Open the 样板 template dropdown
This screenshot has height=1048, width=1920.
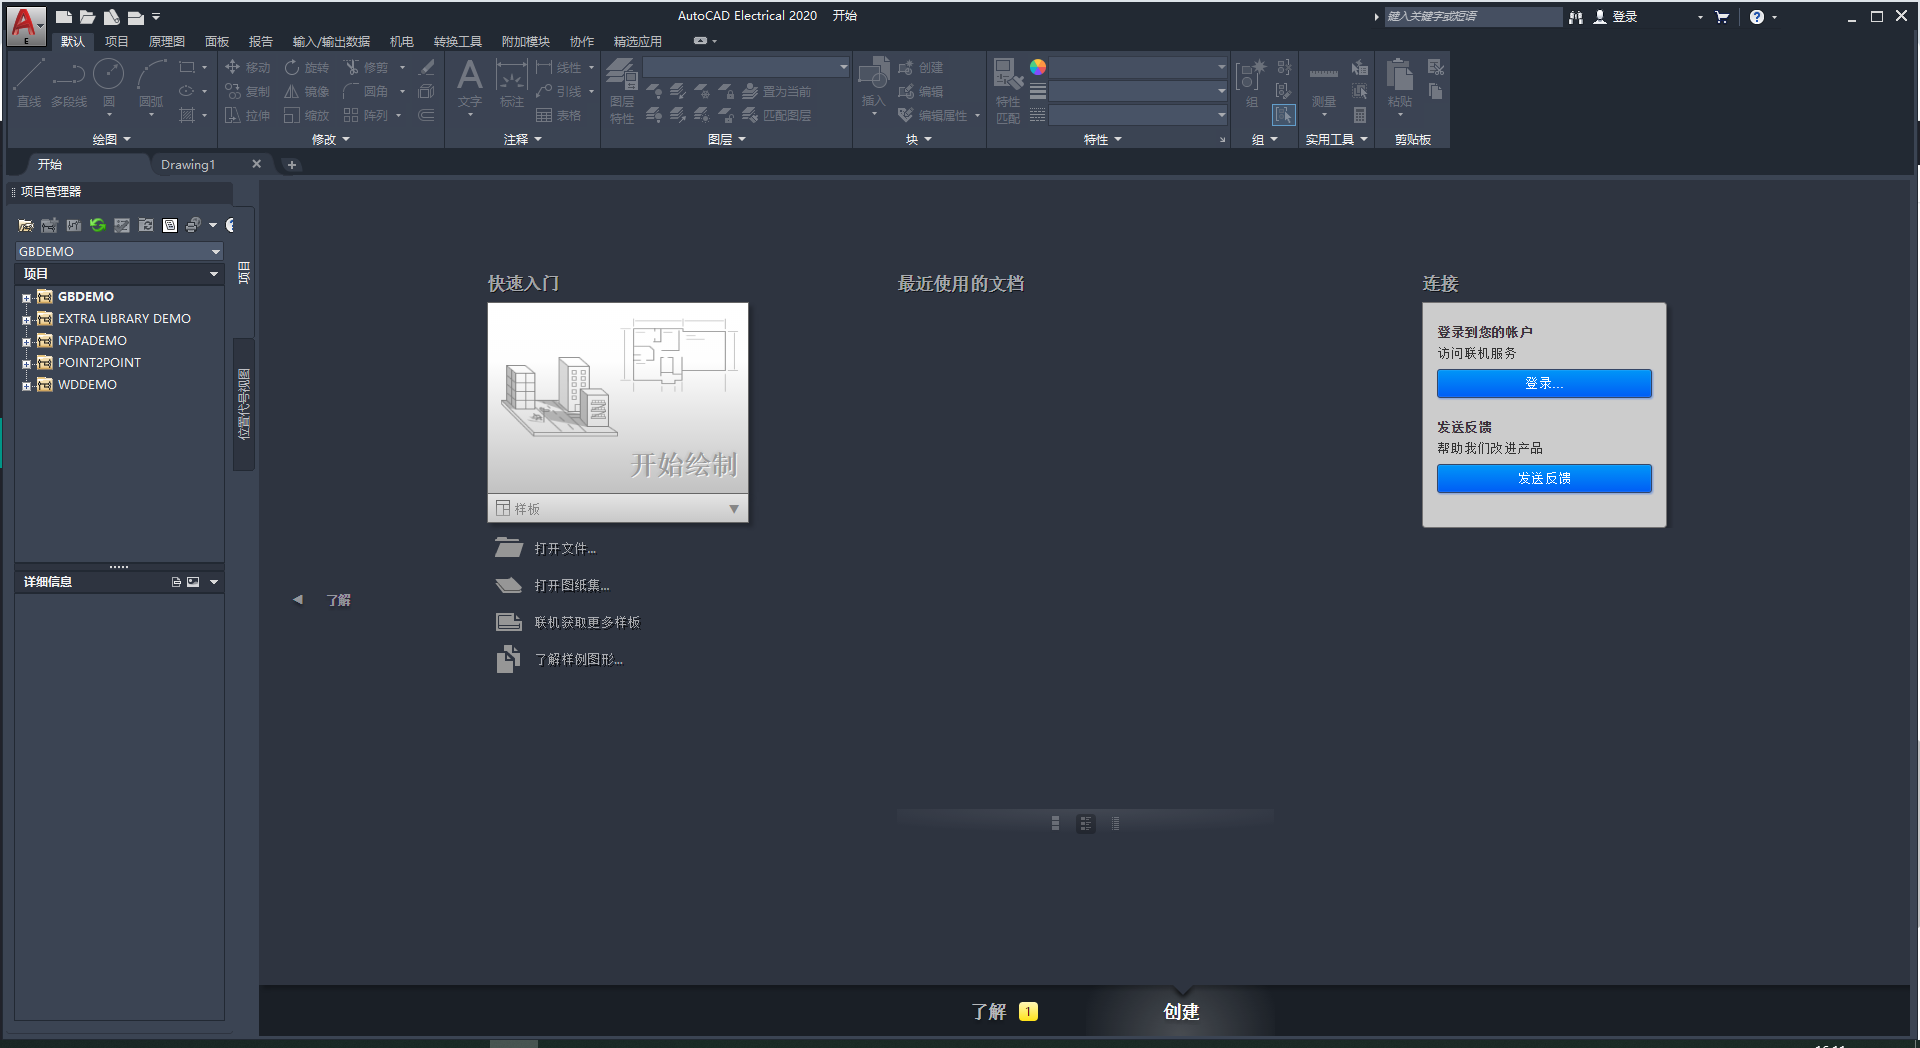coord(733,509)
